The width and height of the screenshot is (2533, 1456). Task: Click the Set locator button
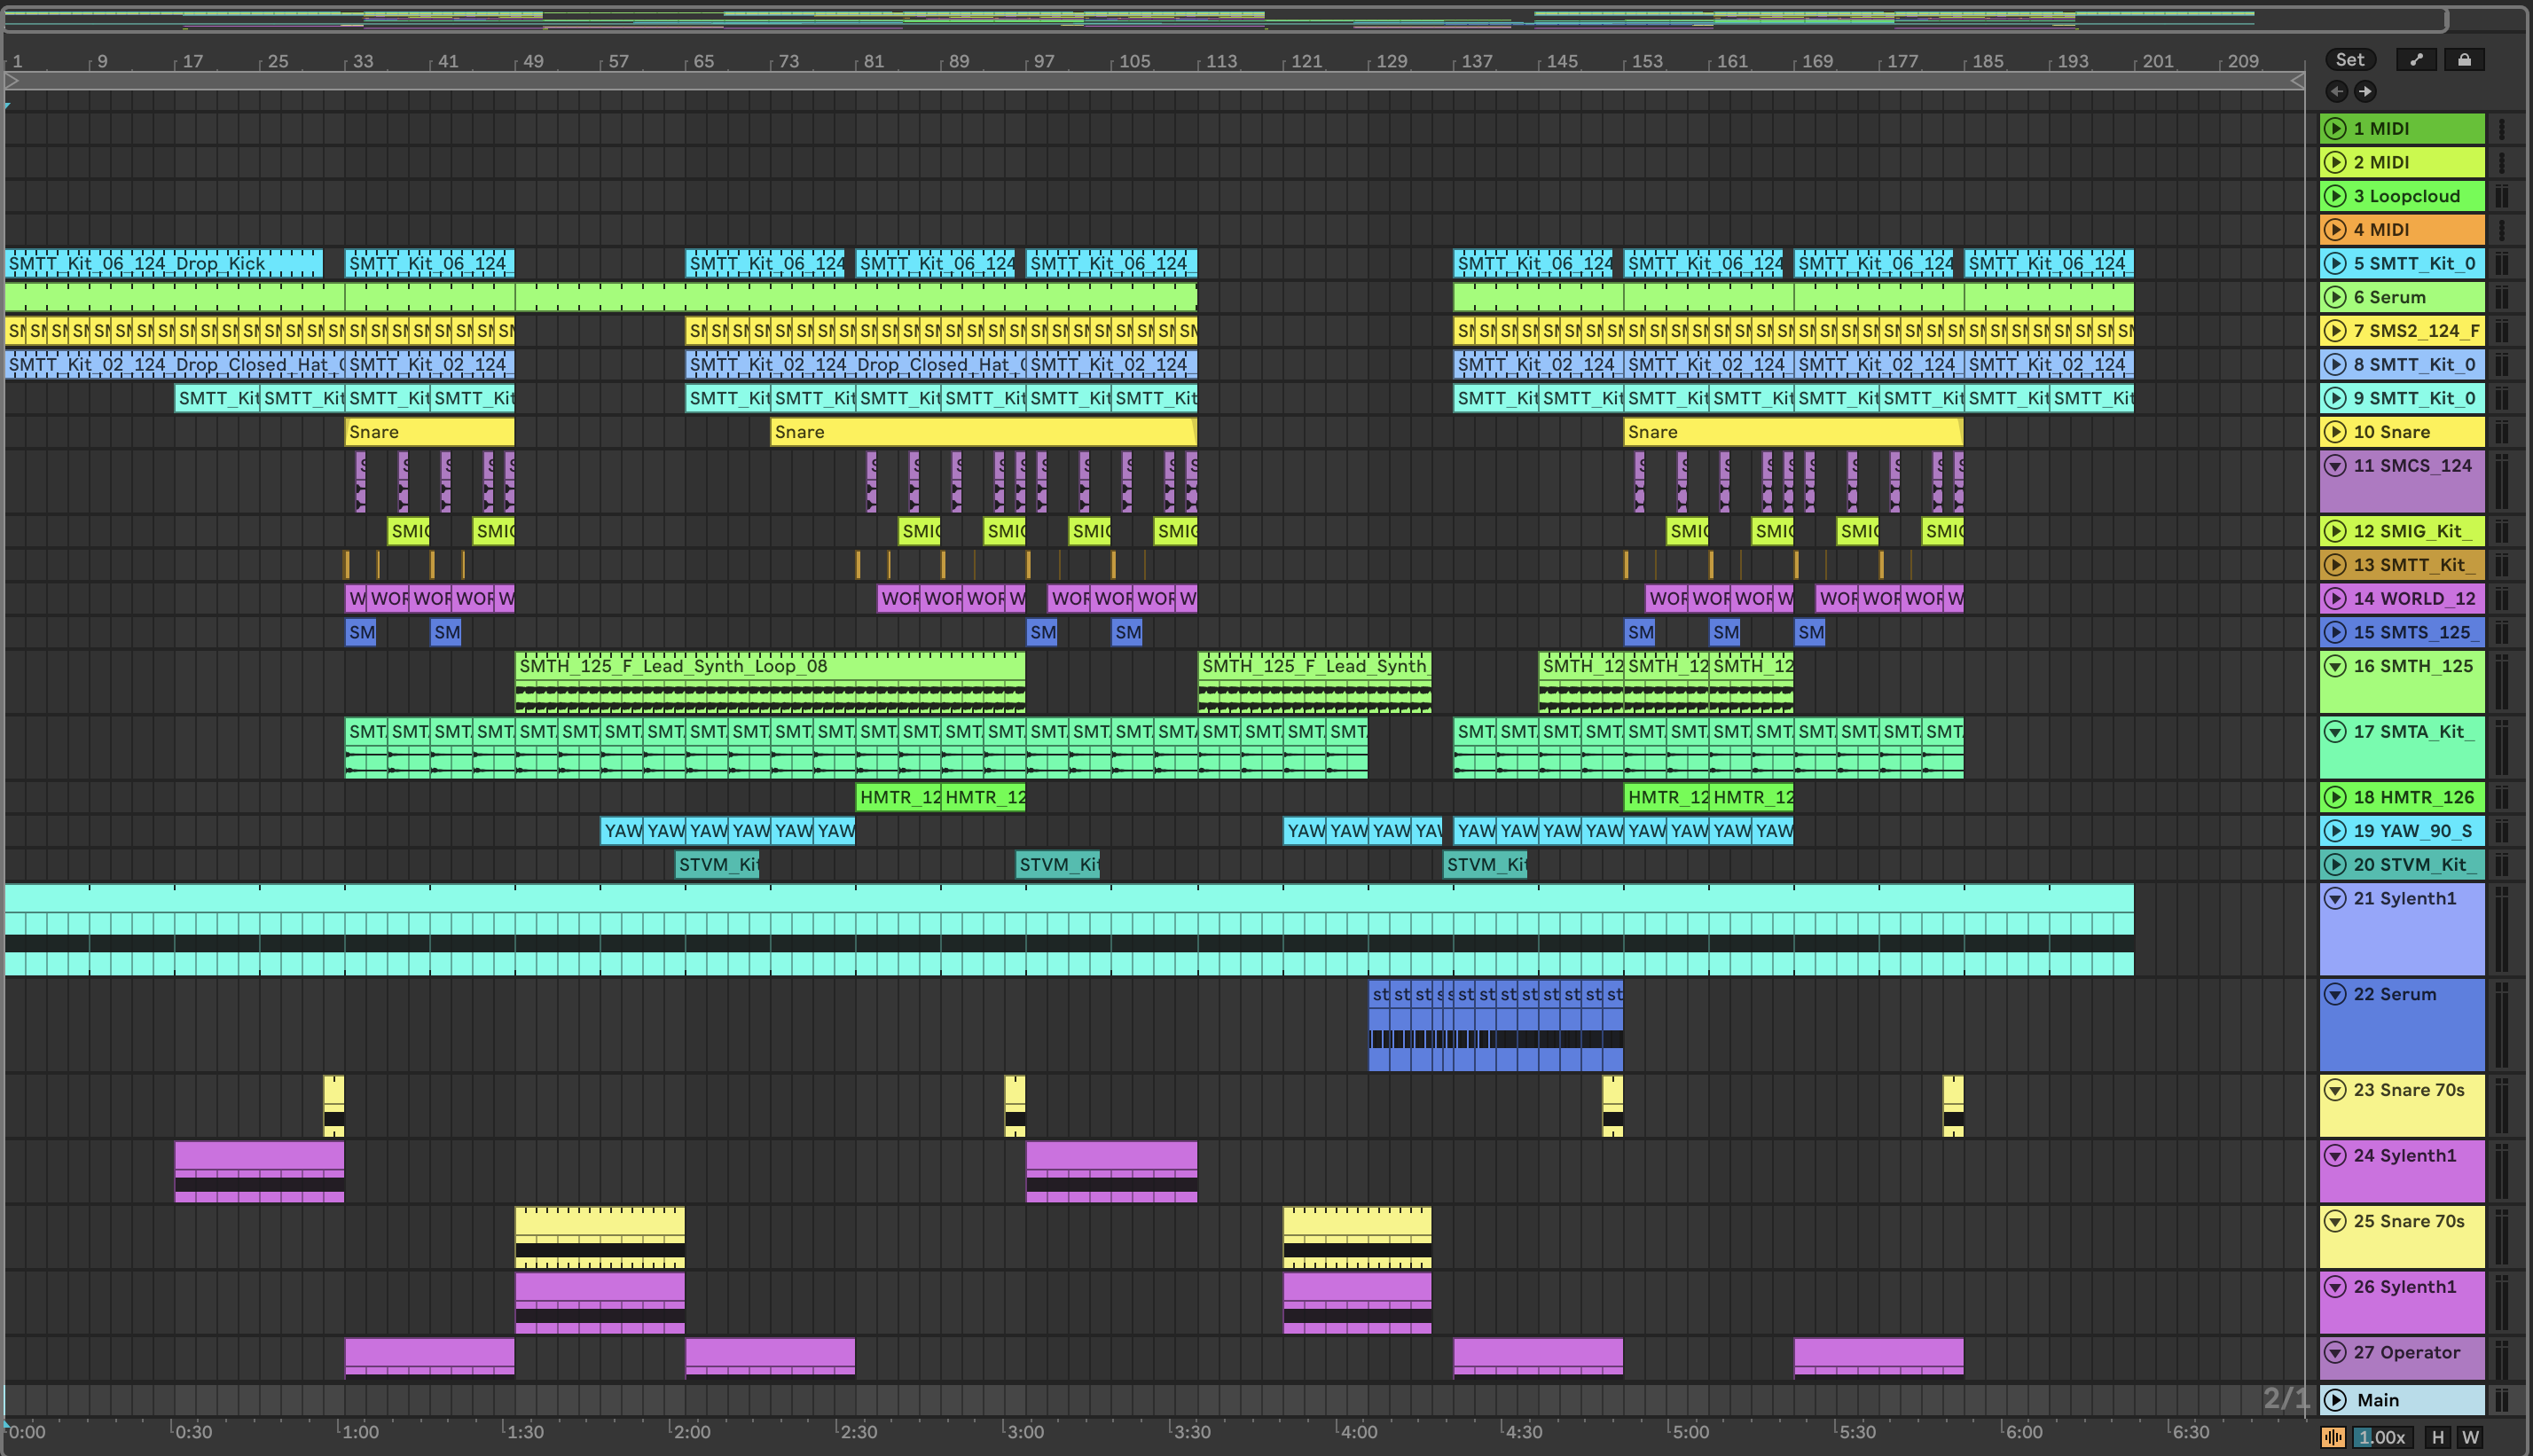(2349, 60)
